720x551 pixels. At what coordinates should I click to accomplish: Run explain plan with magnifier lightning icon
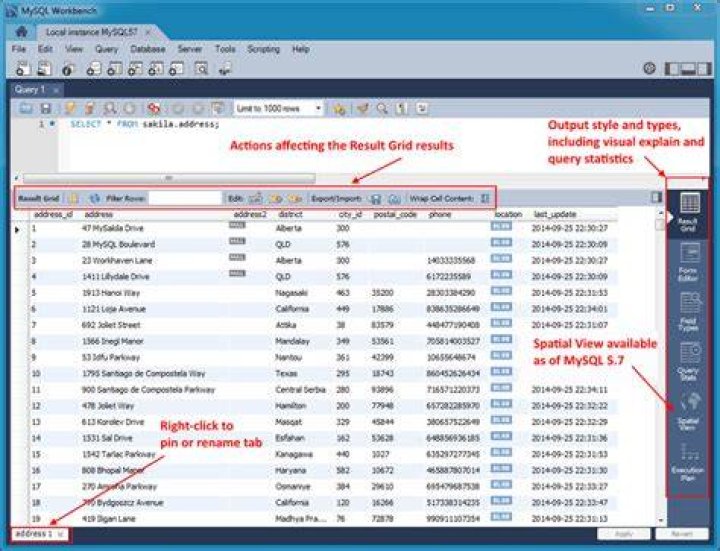(x=110, y=108)
